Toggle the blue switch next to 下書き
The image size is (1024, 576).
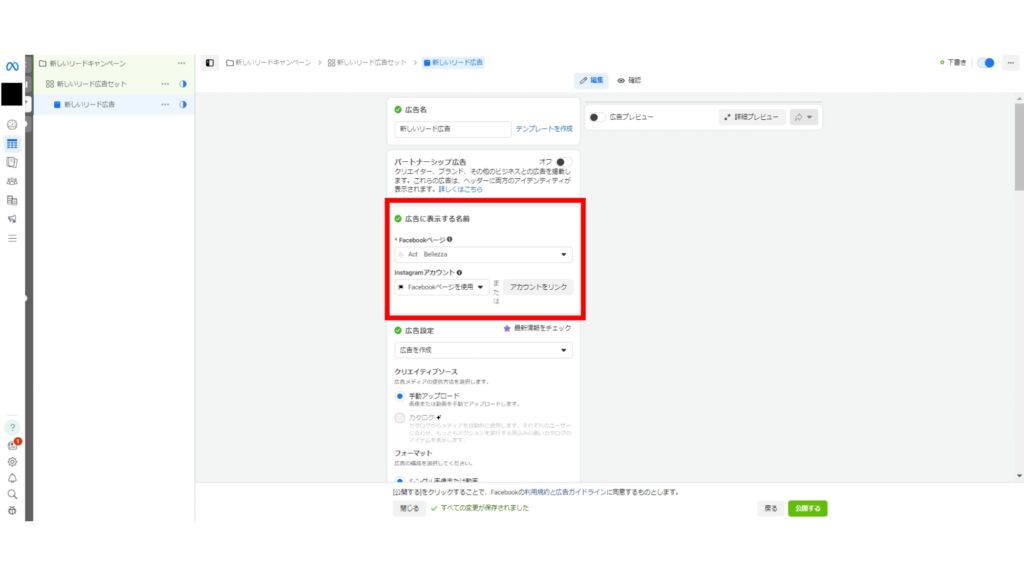pos(985,61)
